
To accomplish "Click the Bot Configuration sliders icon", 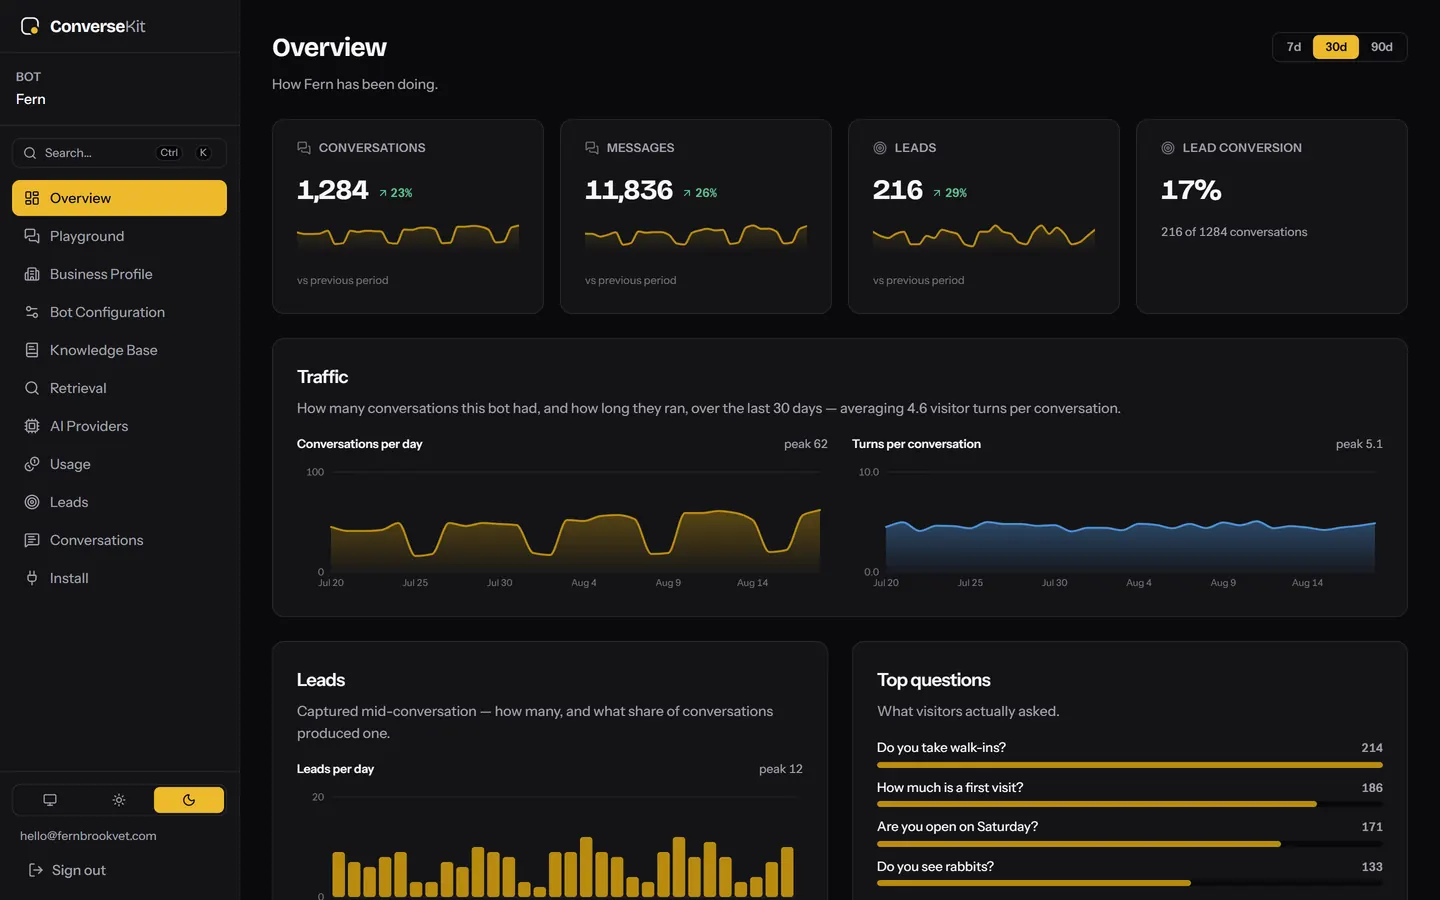I will click(x=32, y=312).
